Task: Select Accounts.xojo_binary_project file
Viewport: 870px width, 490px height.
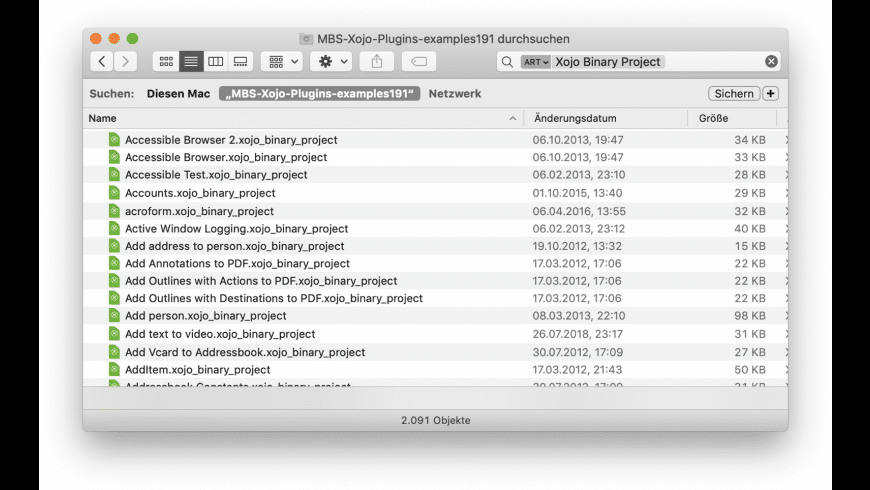Action: [x=200, y=193]
